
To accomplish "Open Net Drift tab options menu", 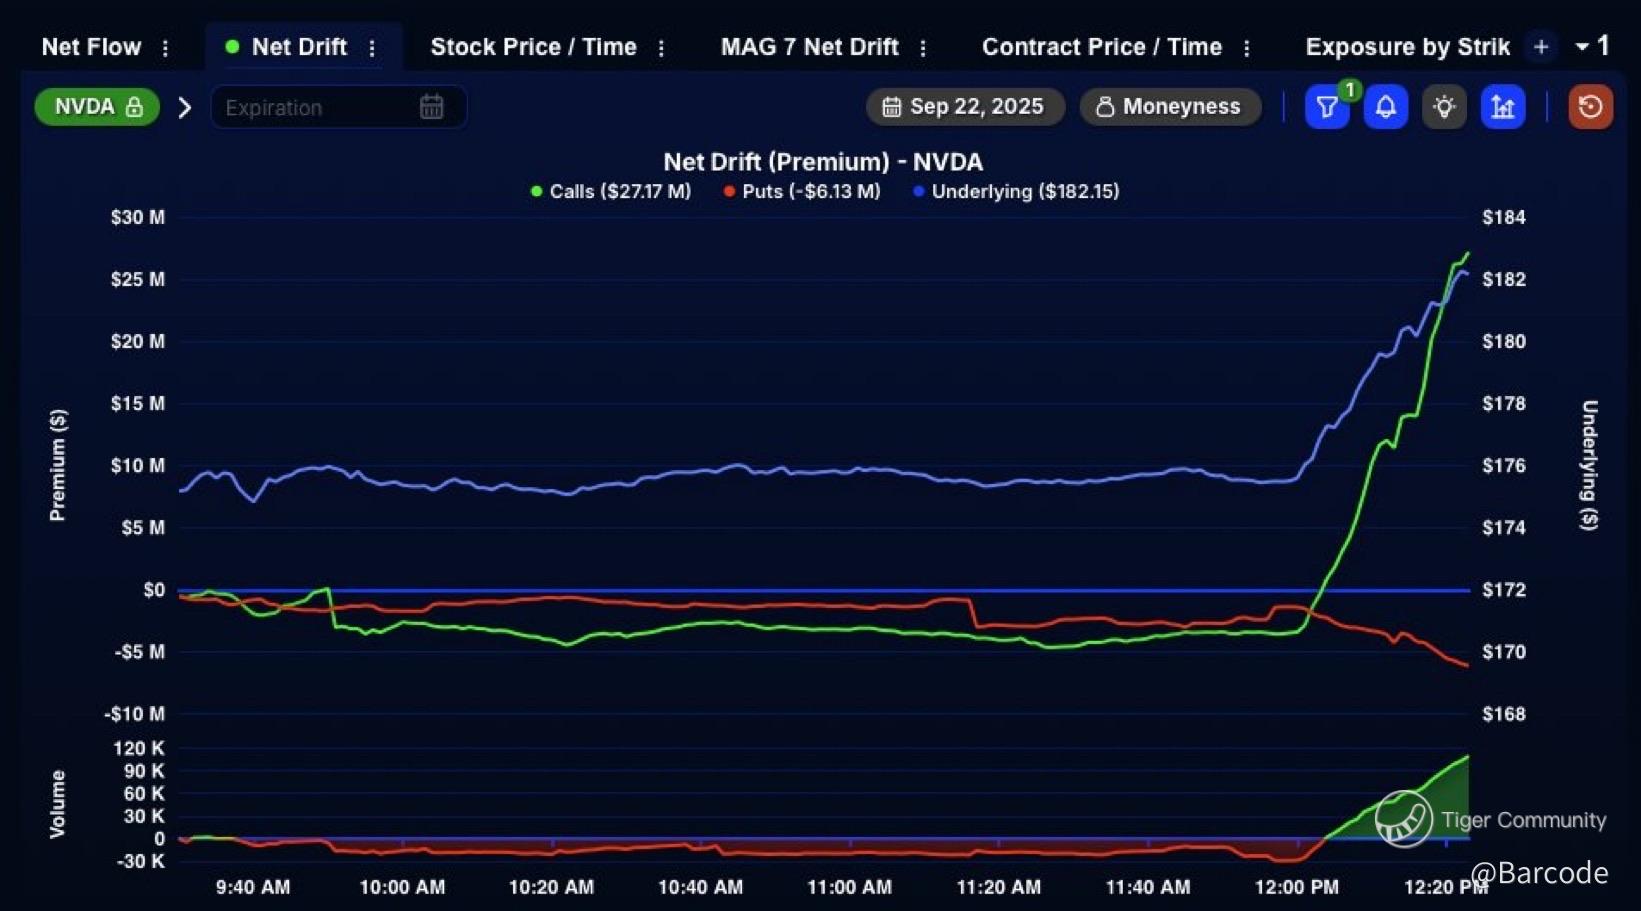I will pyautogui.click(x=372, y=48).
